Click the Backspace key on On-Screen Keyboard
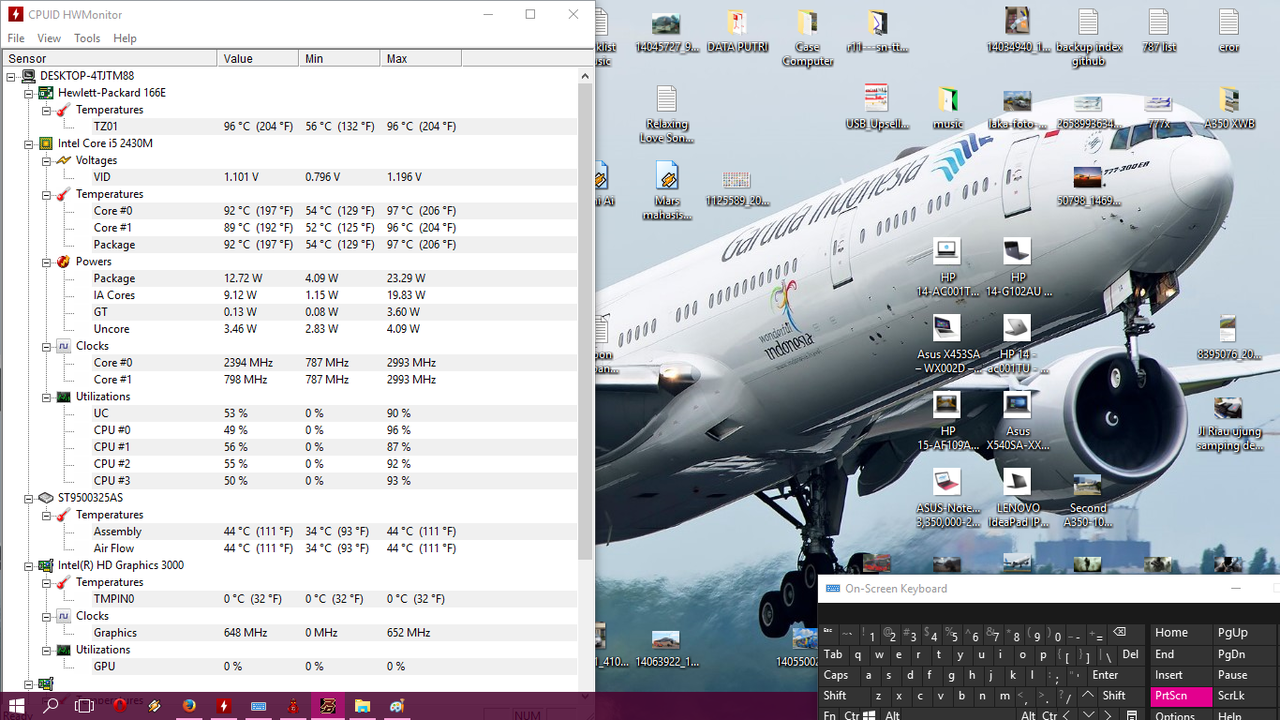 click(1119, 633)
